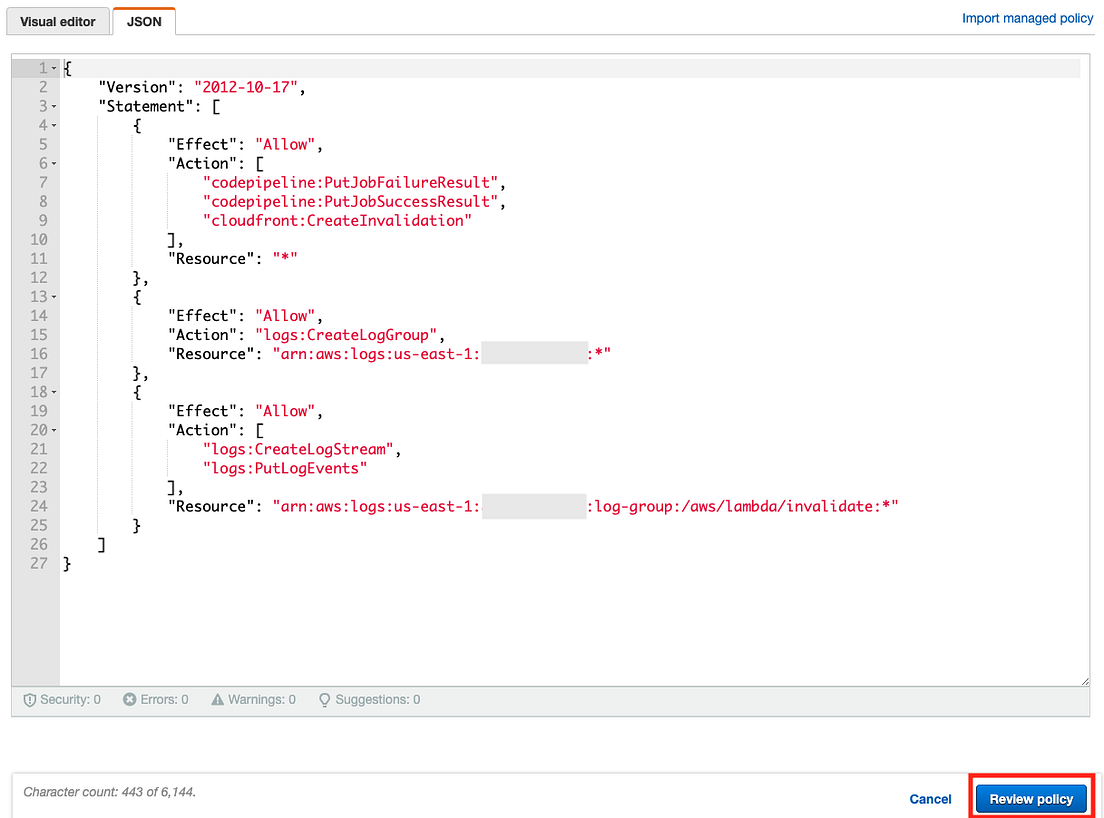The width and height of the screenshot is (1104, 818).
Task: Select the JSON tab
Action: tap(142, 20)
